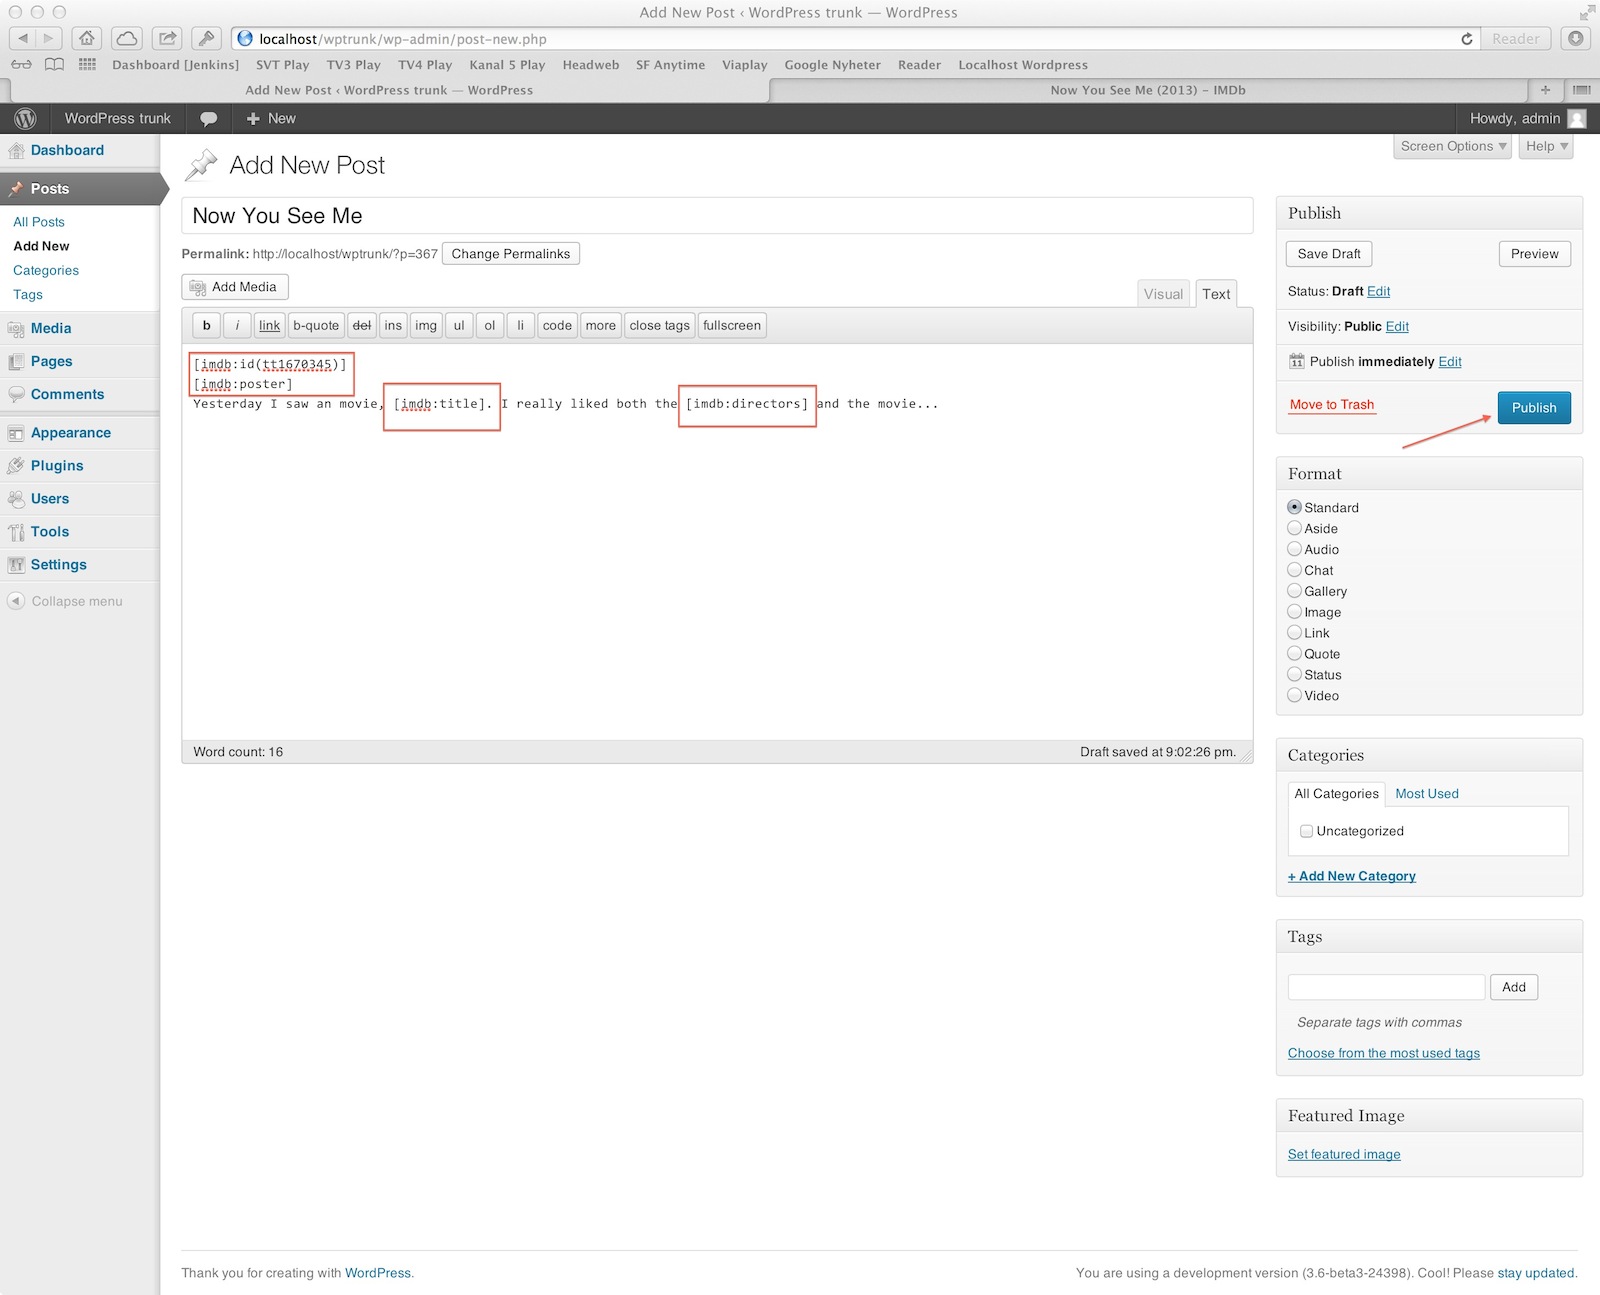1600x1295 pixels.
Task: Click the tags input field
Action: pos(1386,987)
